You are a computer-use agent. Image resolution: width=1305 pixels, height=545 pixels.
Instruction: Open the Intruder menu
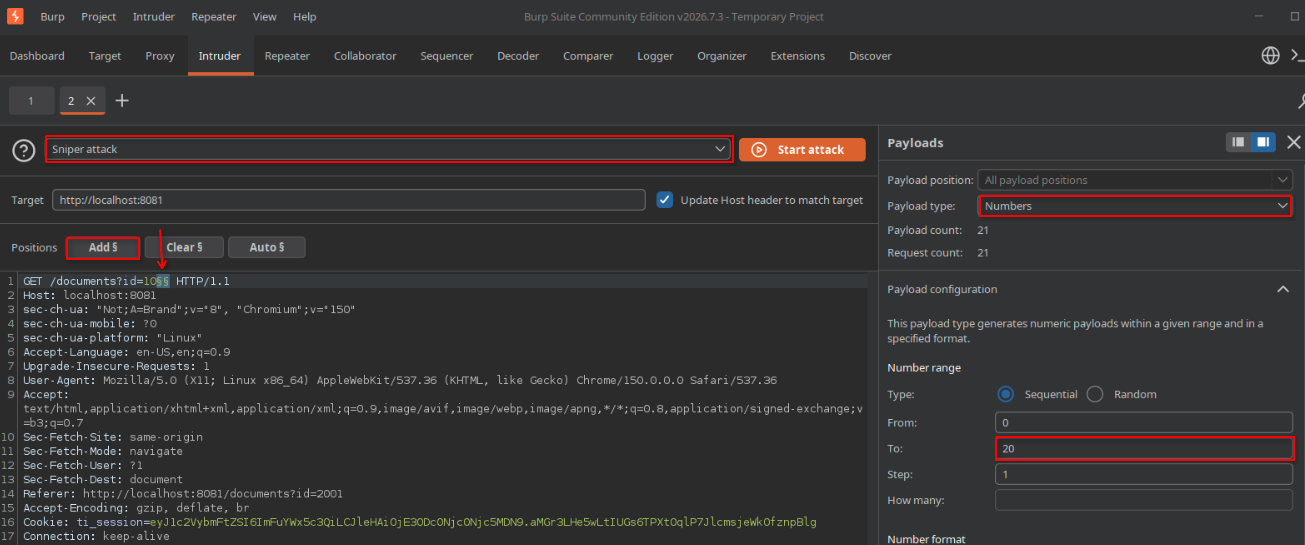pos(153,17)
